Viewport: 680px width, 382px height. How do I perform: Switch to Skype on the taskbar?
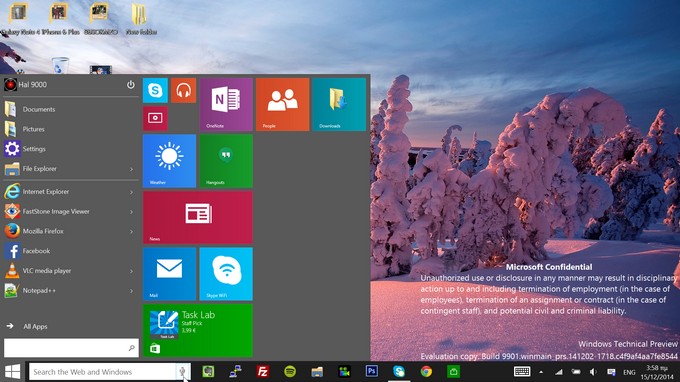tap(399, 372)
